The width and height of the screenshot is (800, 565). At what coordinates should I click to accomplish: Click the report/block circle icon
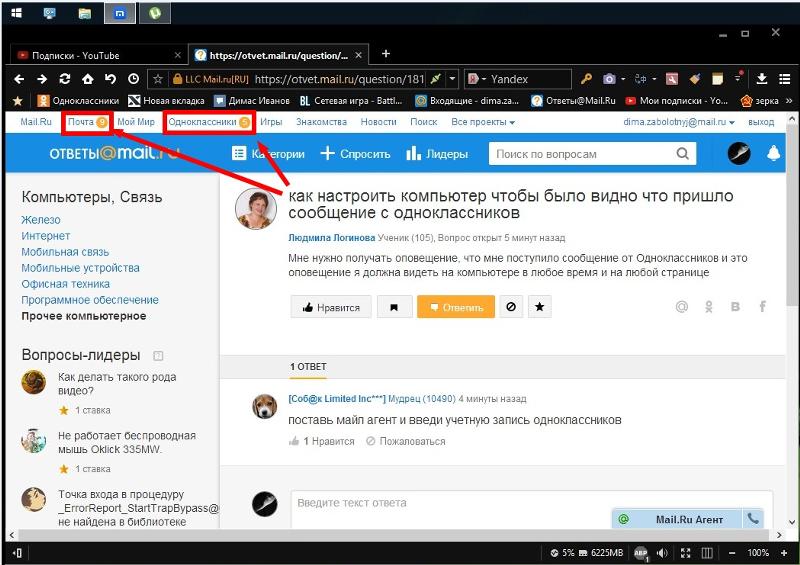coord(511,307)
